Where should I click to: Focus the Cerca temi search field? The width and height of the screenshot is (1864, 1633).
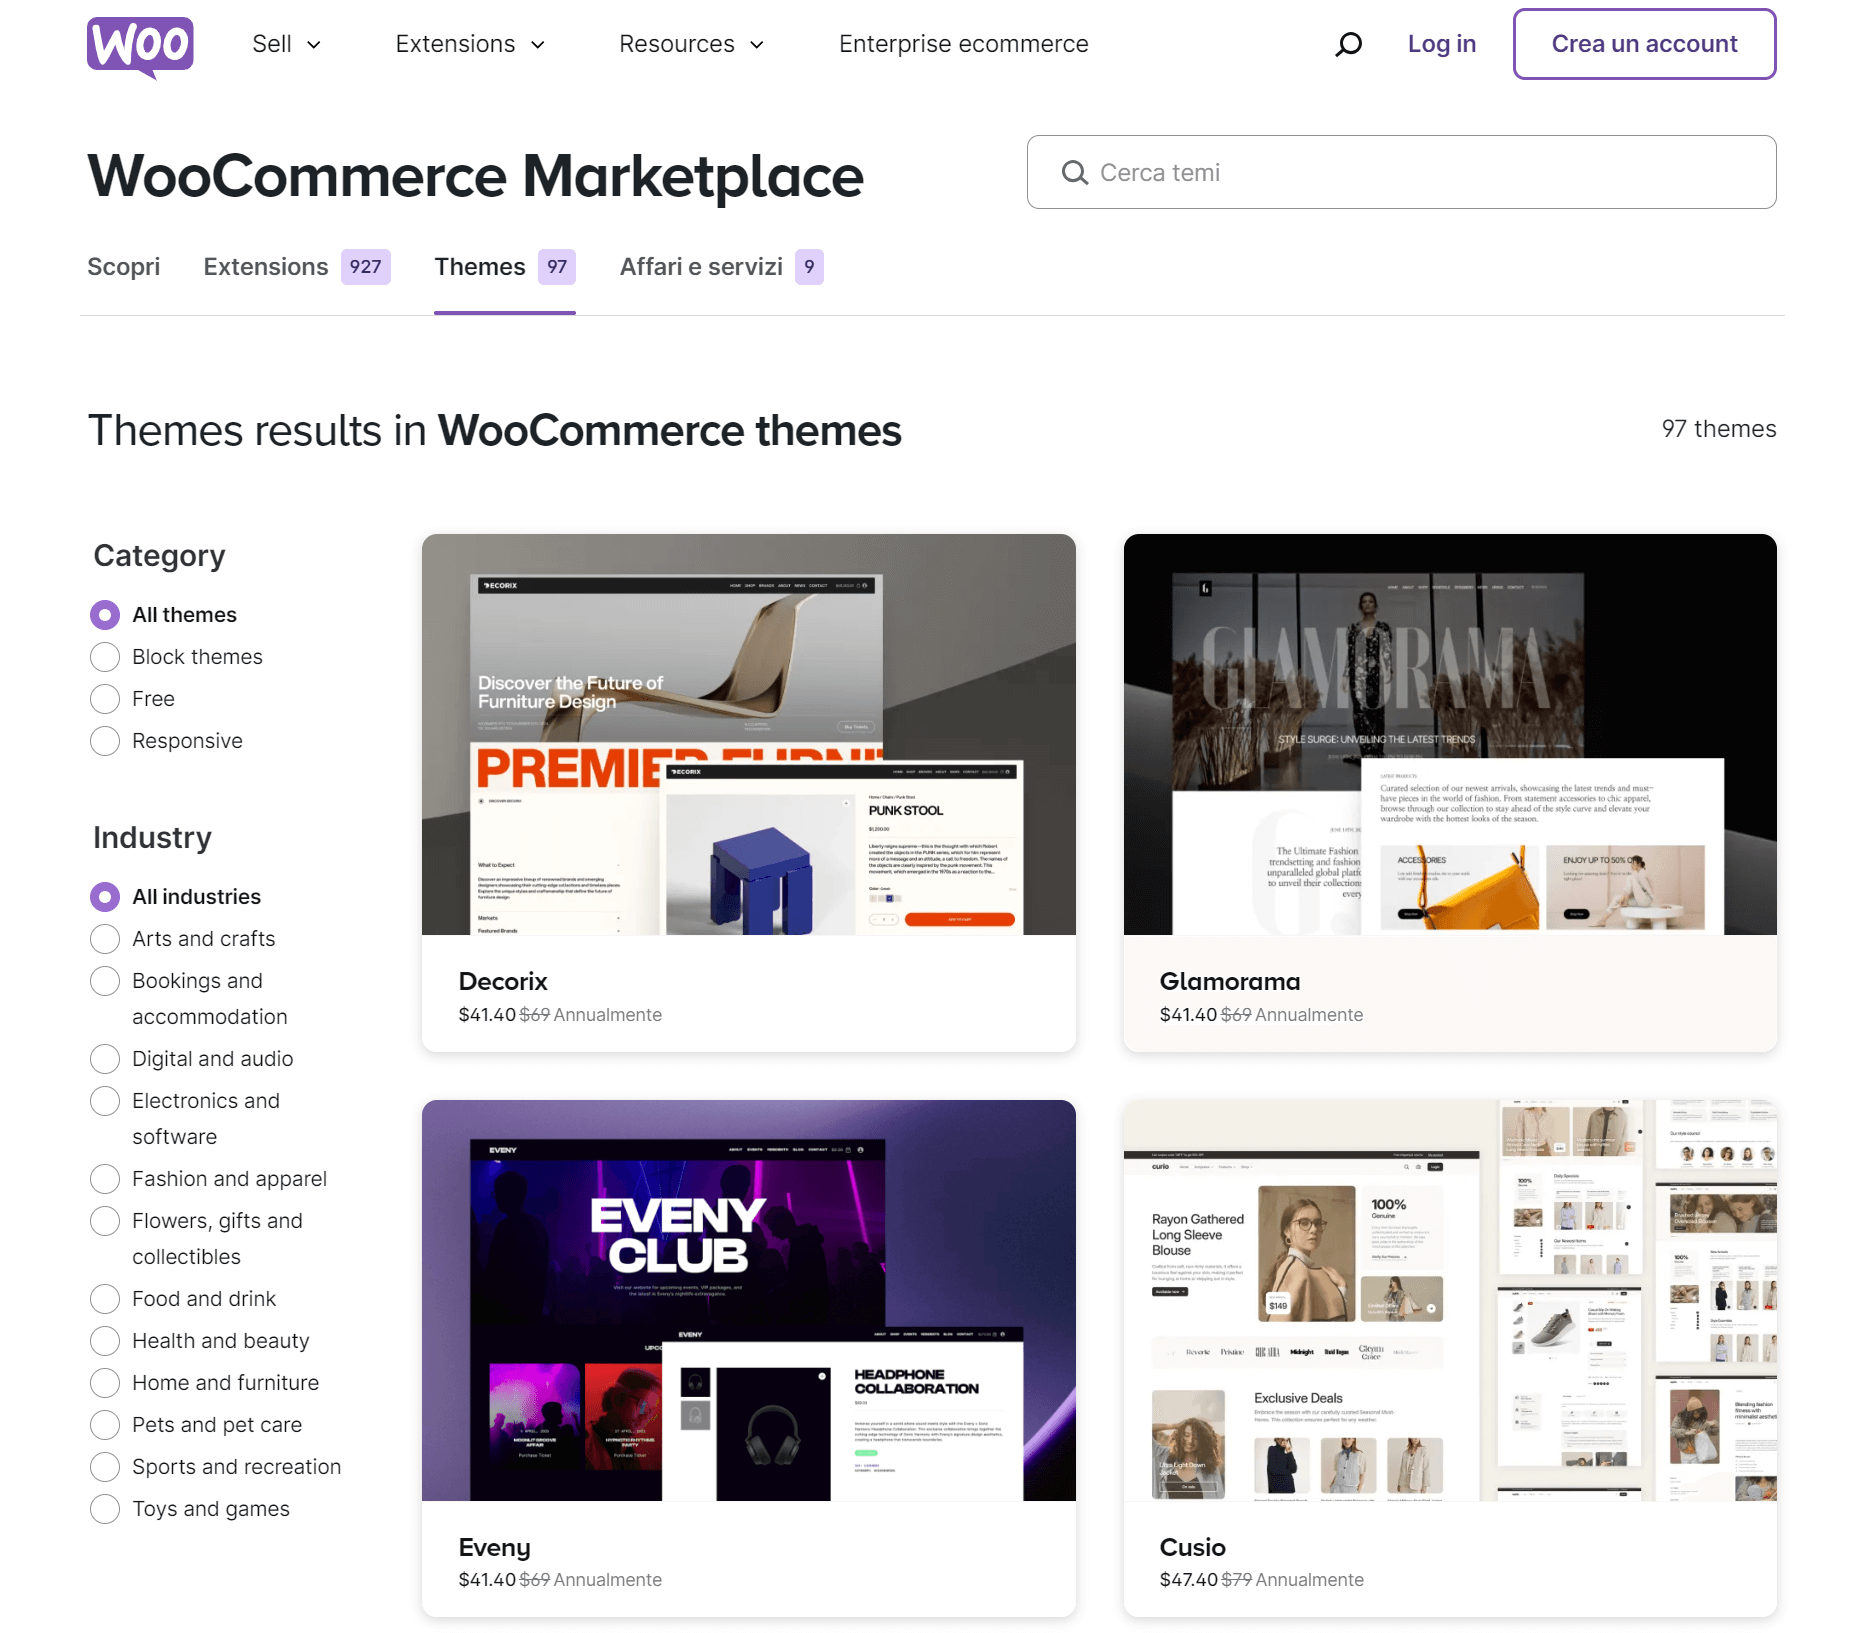1401,172
